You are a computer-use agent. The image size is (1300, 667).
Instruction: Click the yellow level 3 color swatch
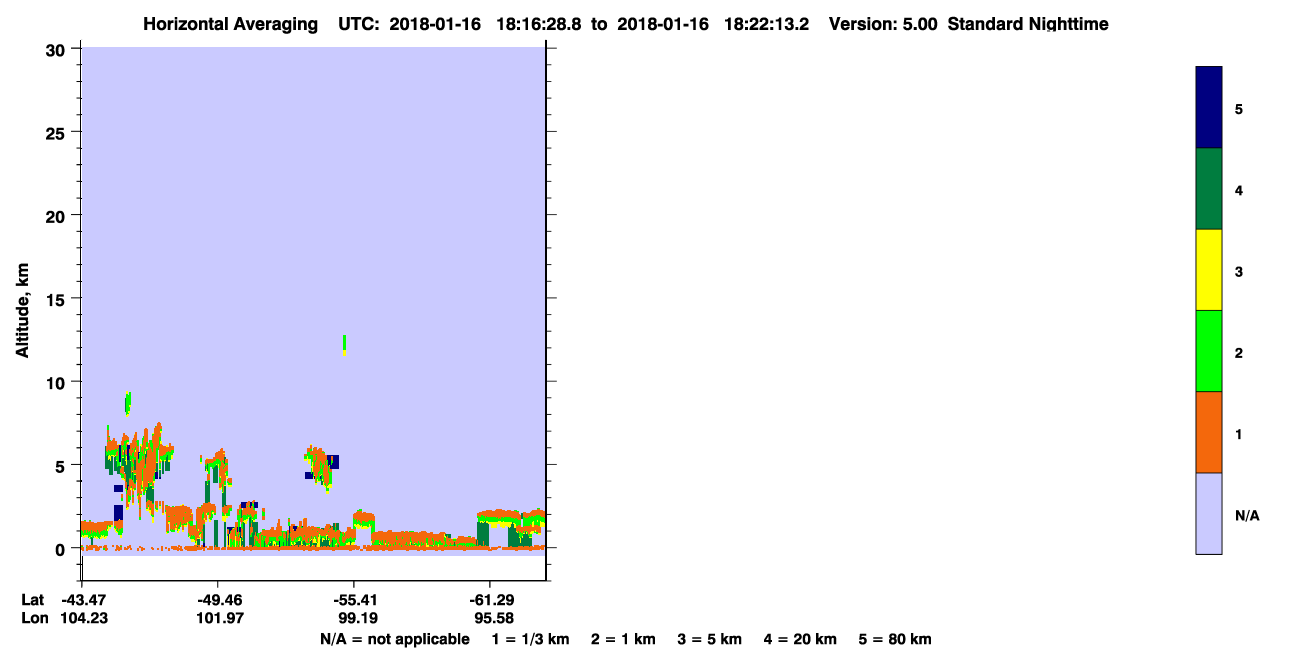click(x=1209, y=270)
